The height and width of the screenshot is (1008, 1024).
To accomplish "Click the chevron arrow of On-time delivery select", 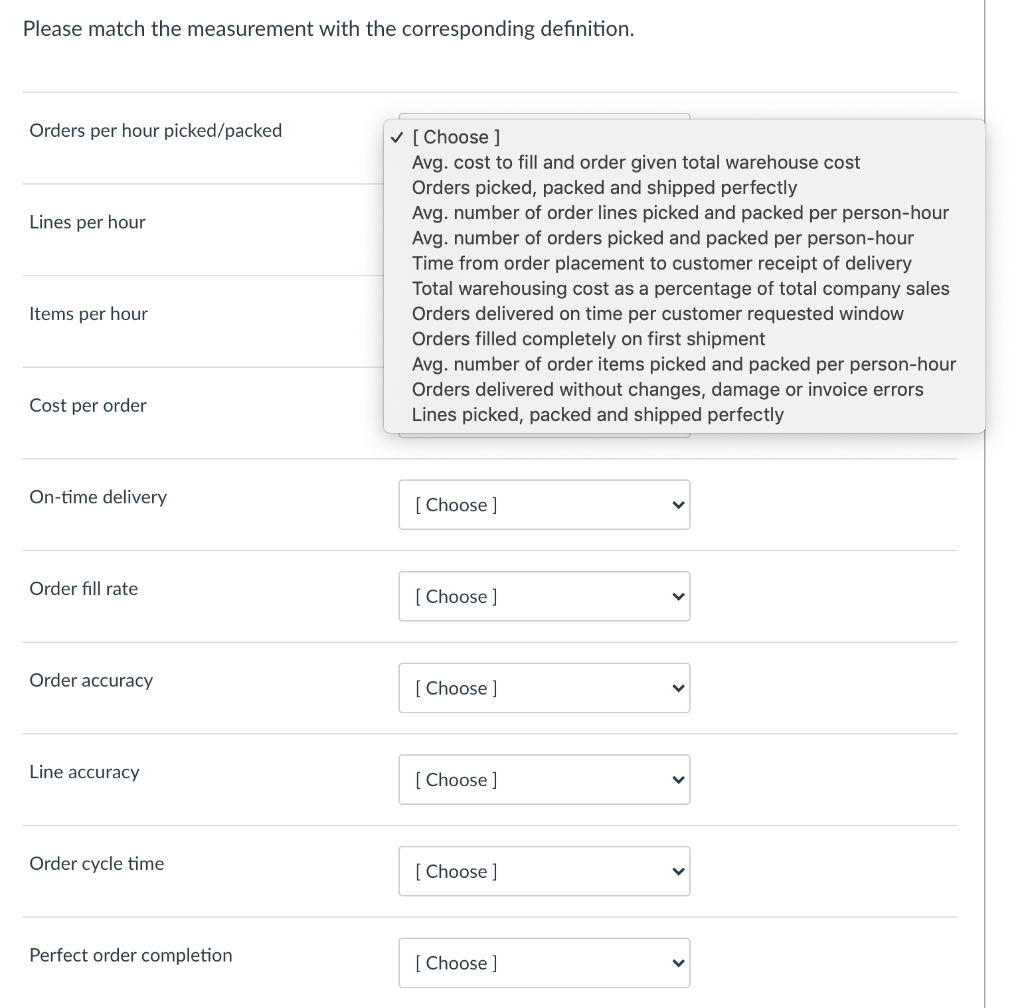I will tap(678, 505).
